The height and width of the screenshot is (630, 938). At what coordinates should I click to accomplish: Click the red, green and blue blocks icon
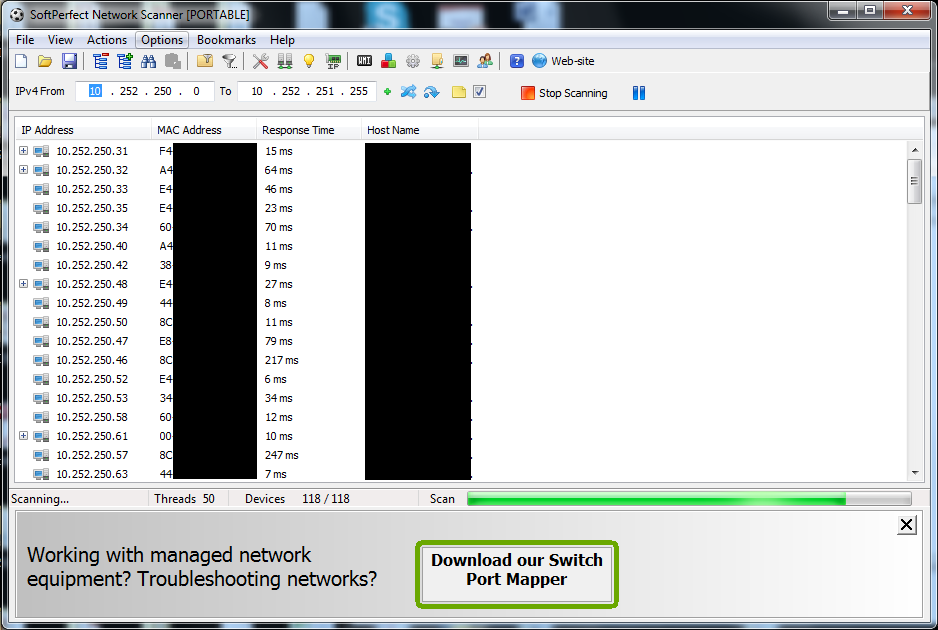[389, 61]
